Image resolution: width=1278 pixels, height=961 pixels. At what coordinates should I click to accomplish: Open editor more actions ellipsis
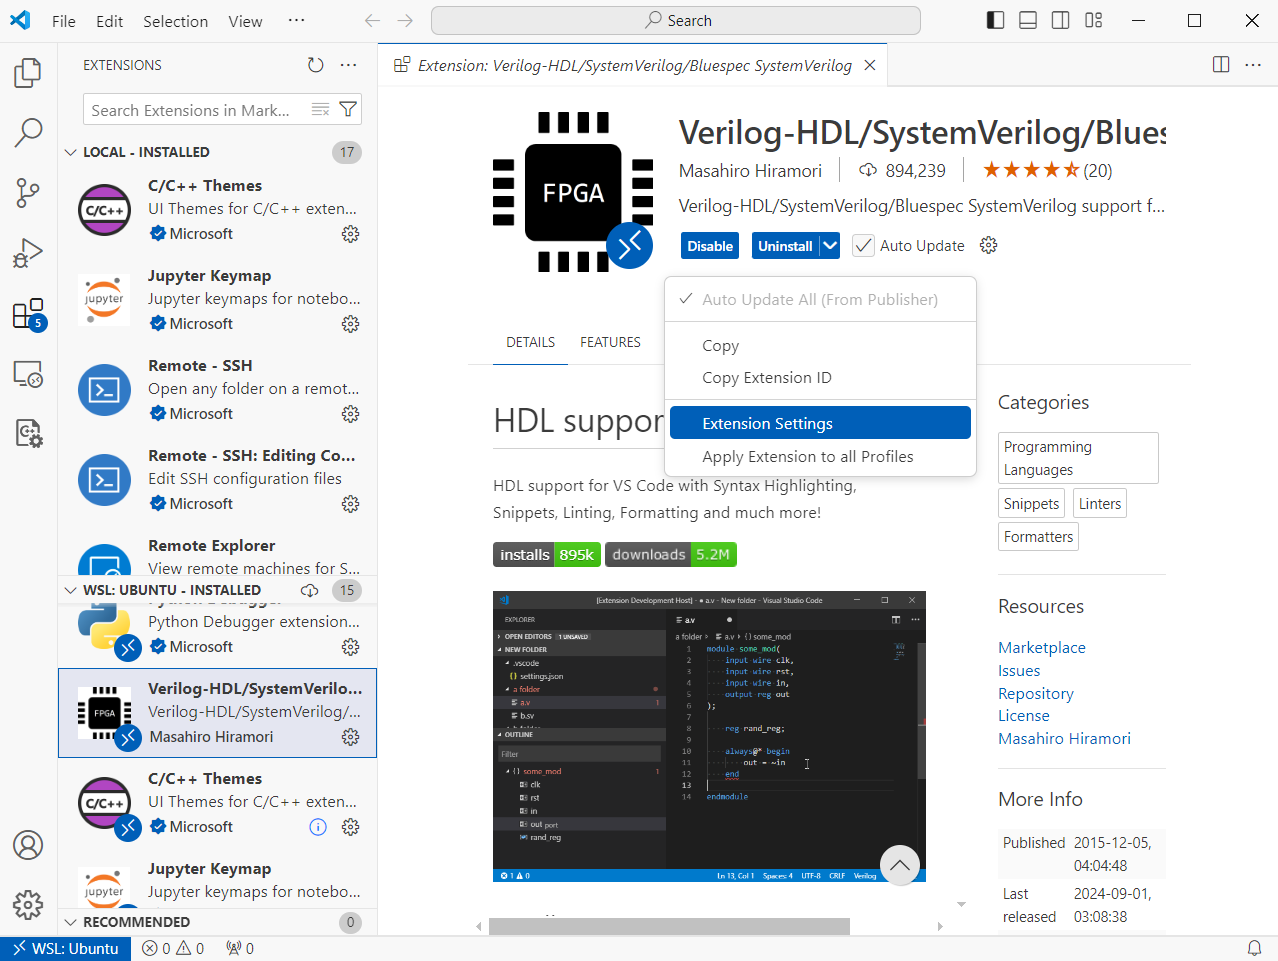(1253, 65)
